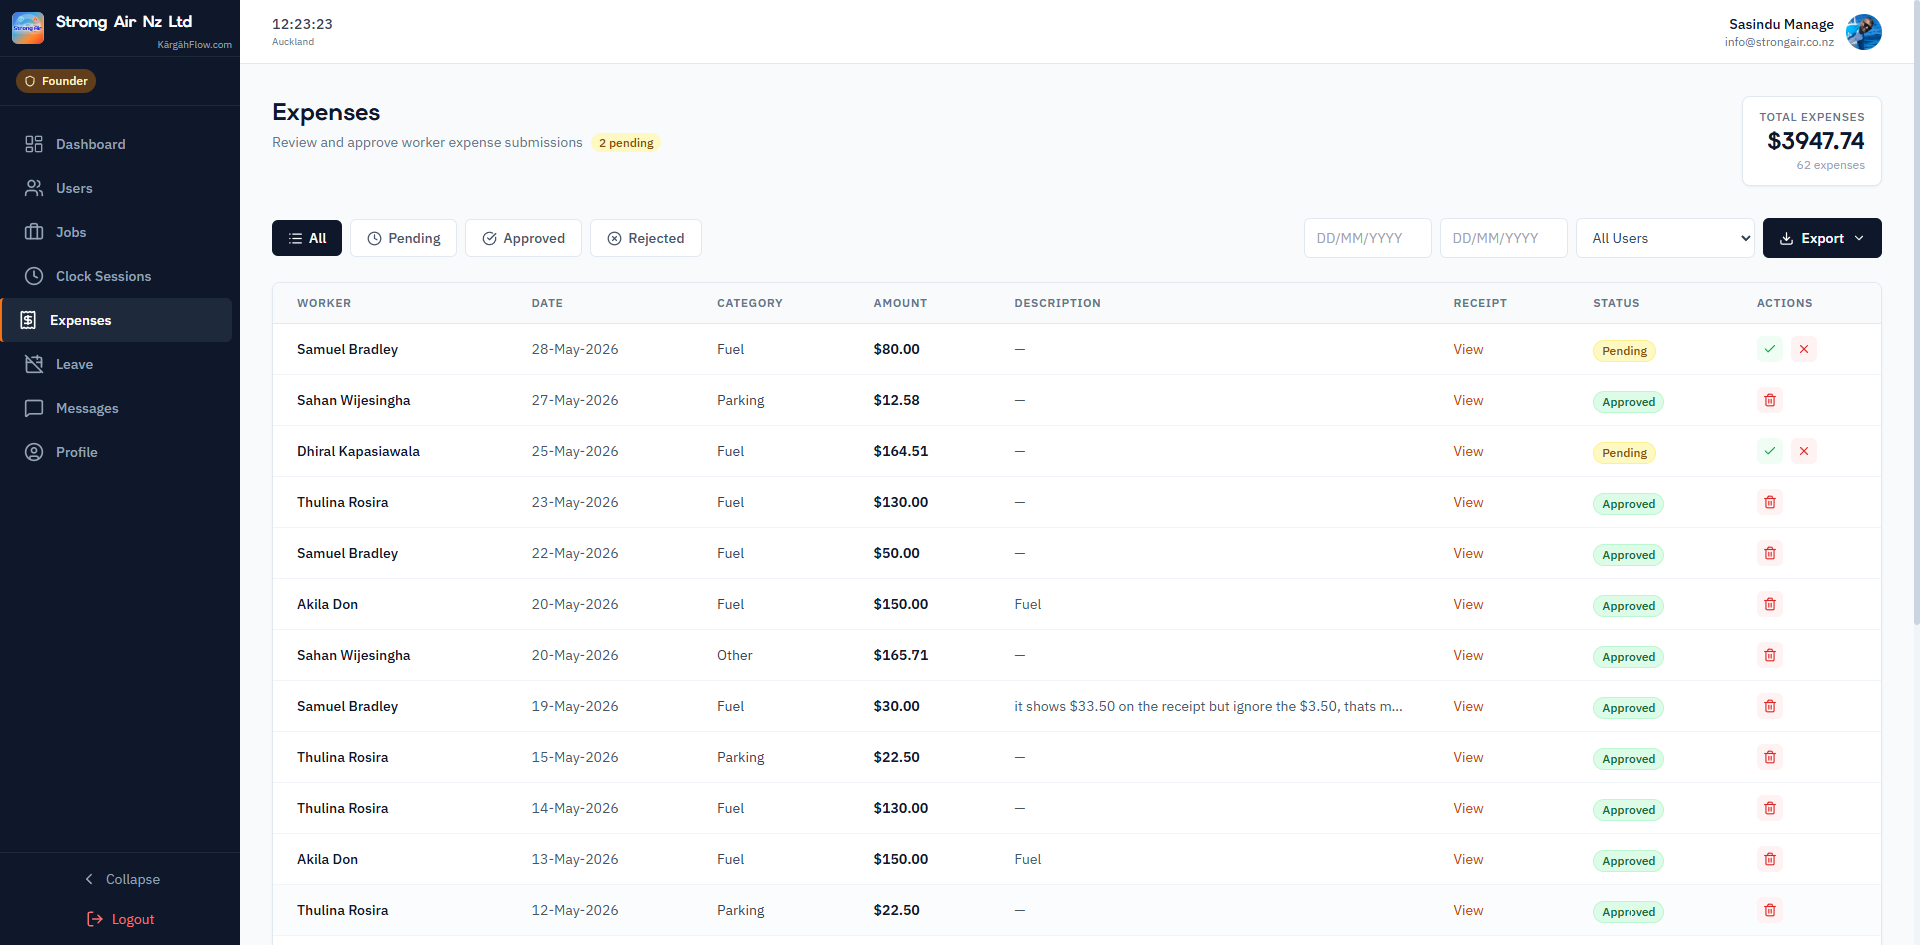The height and width of the screenshot is (945, 1920).
Task: Go to Dashboard menu item
Action: coord(116,144)
